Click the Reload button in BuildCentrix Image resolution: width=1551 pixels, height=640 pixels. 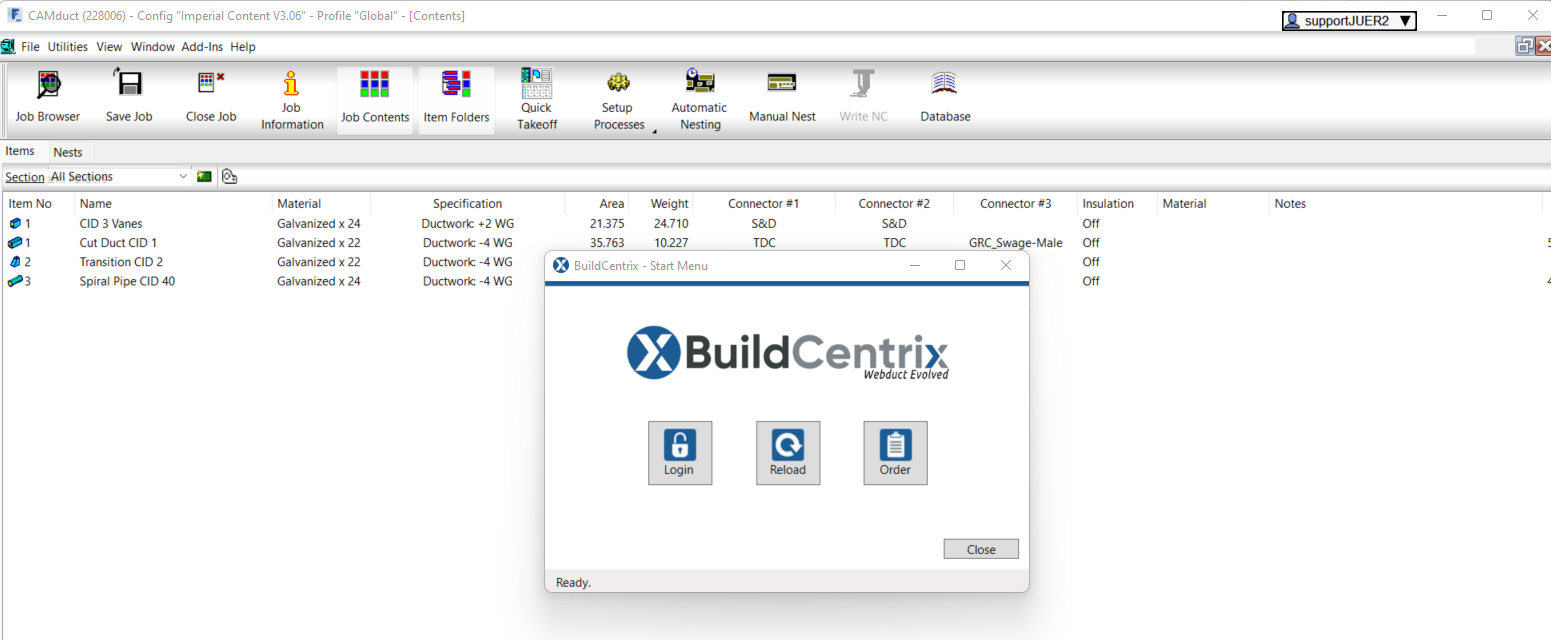pos(788,452)
